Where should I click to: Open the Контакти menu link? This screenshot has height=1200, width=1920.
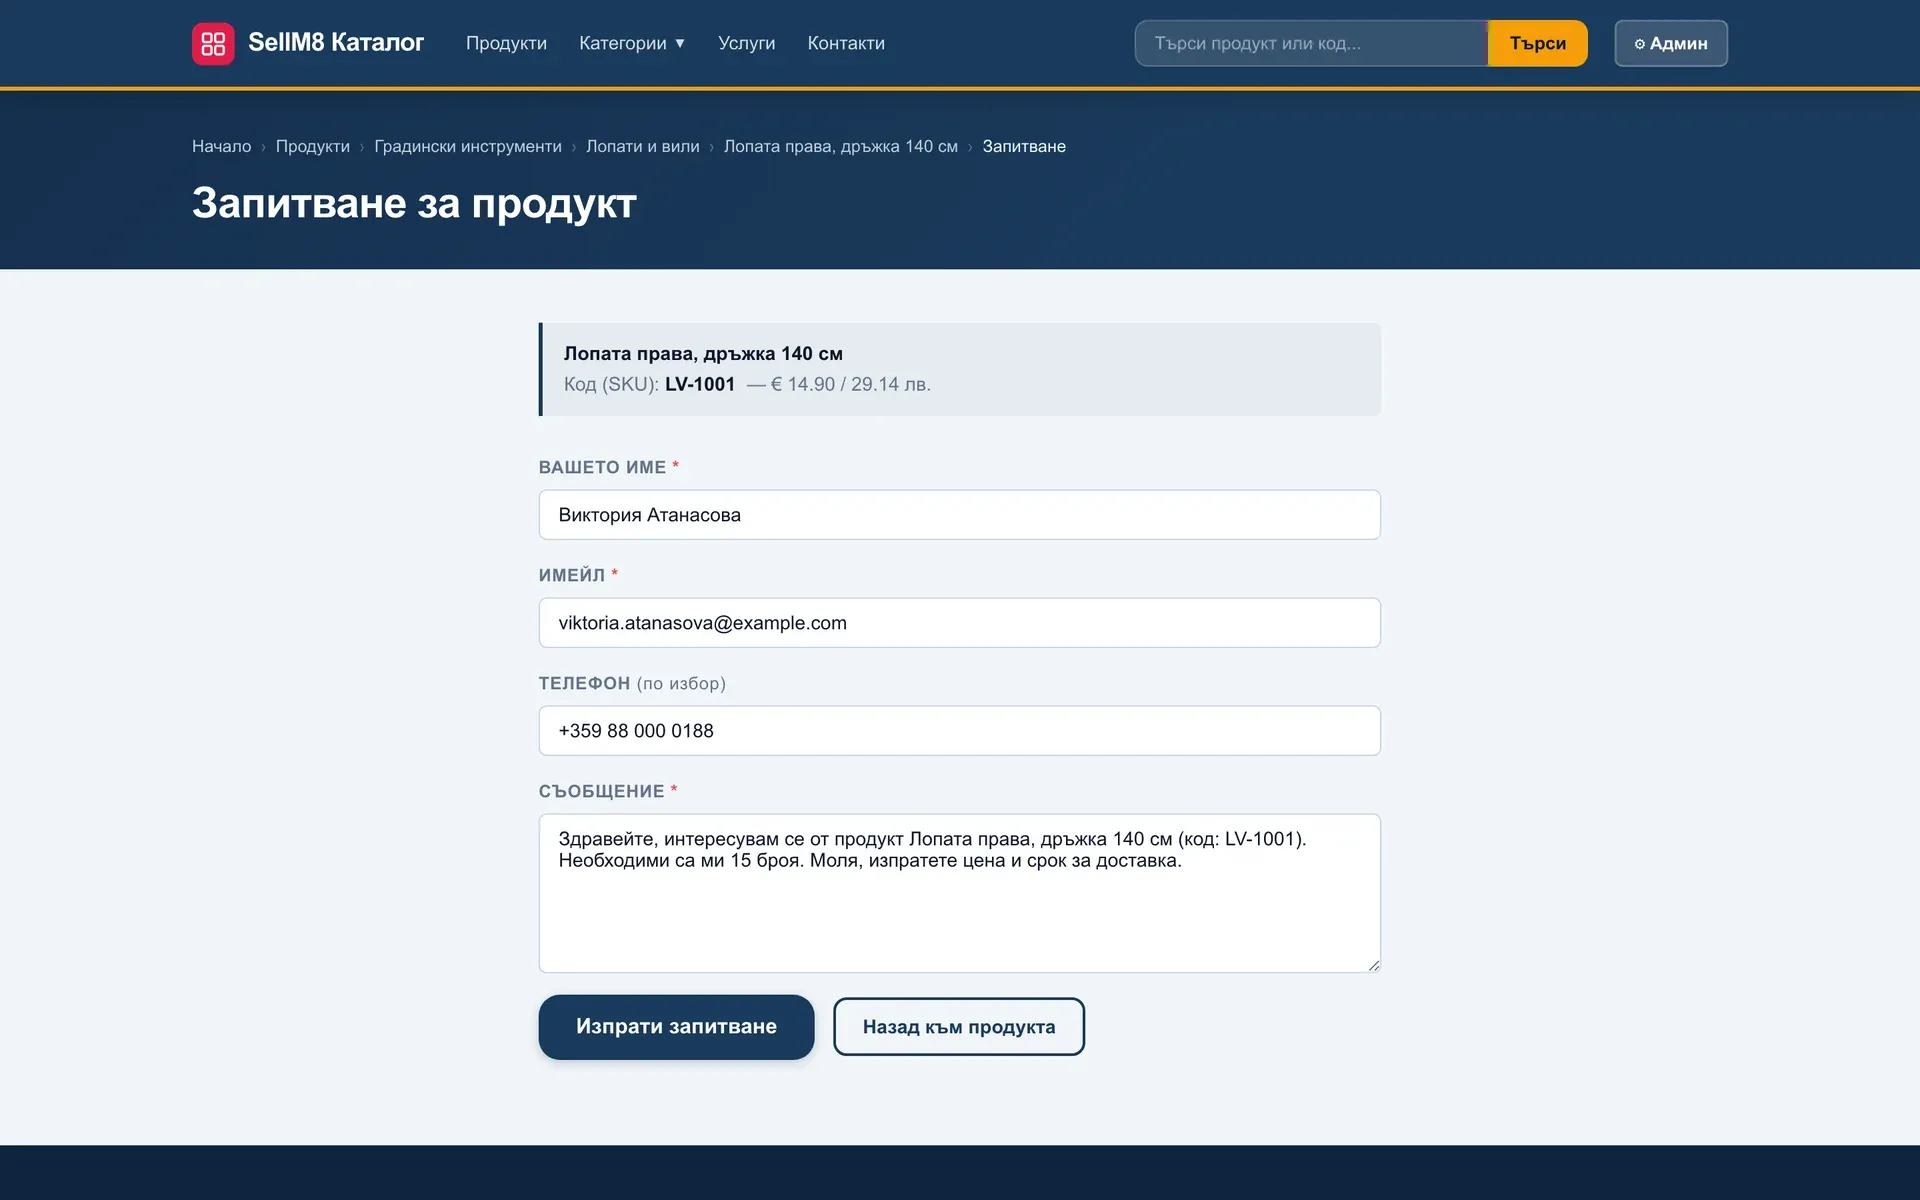tap(846, 43)
